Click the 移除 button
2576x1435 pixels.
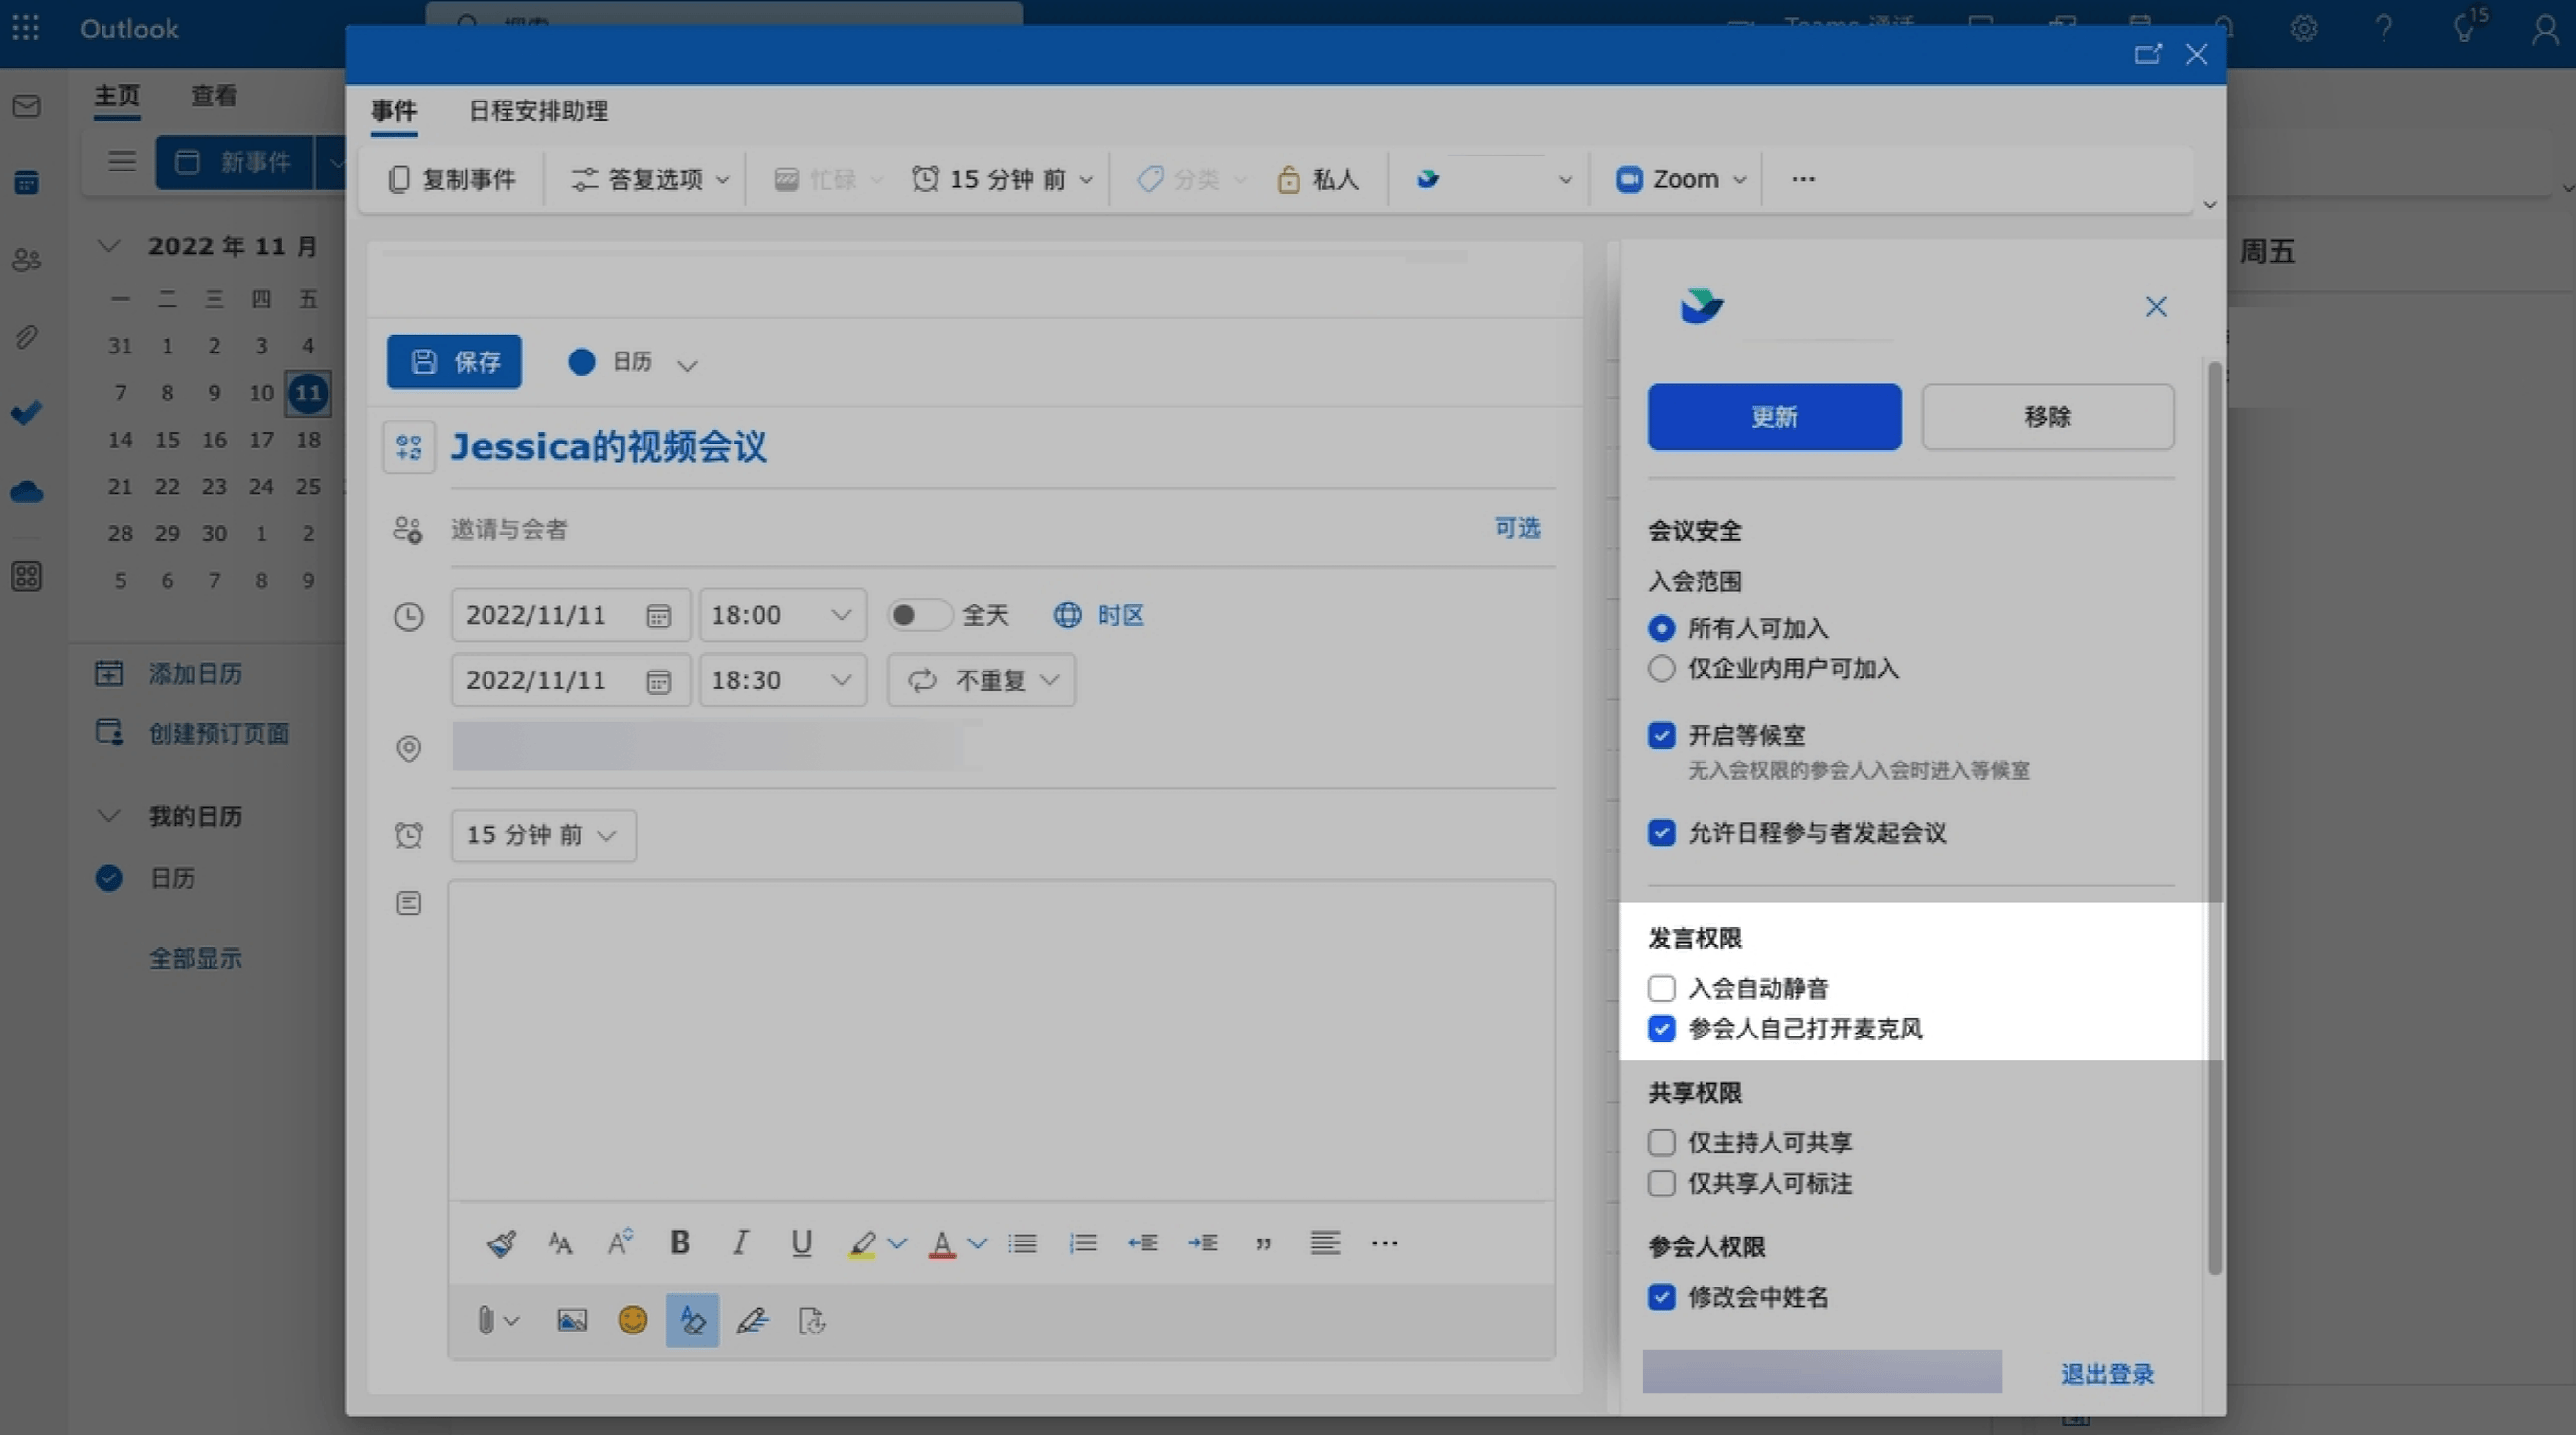coord(2047,417)
